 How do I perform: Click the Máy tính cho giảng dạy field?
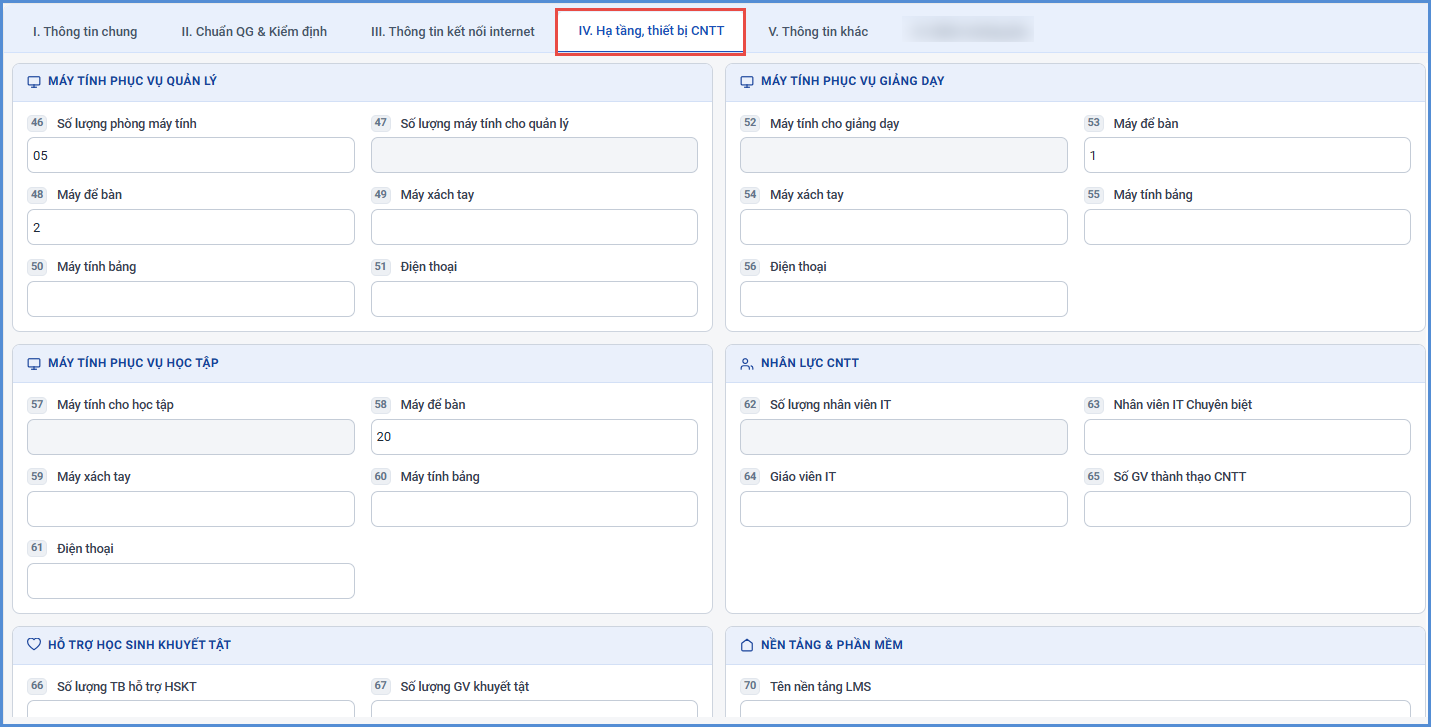tap(904, 155)
